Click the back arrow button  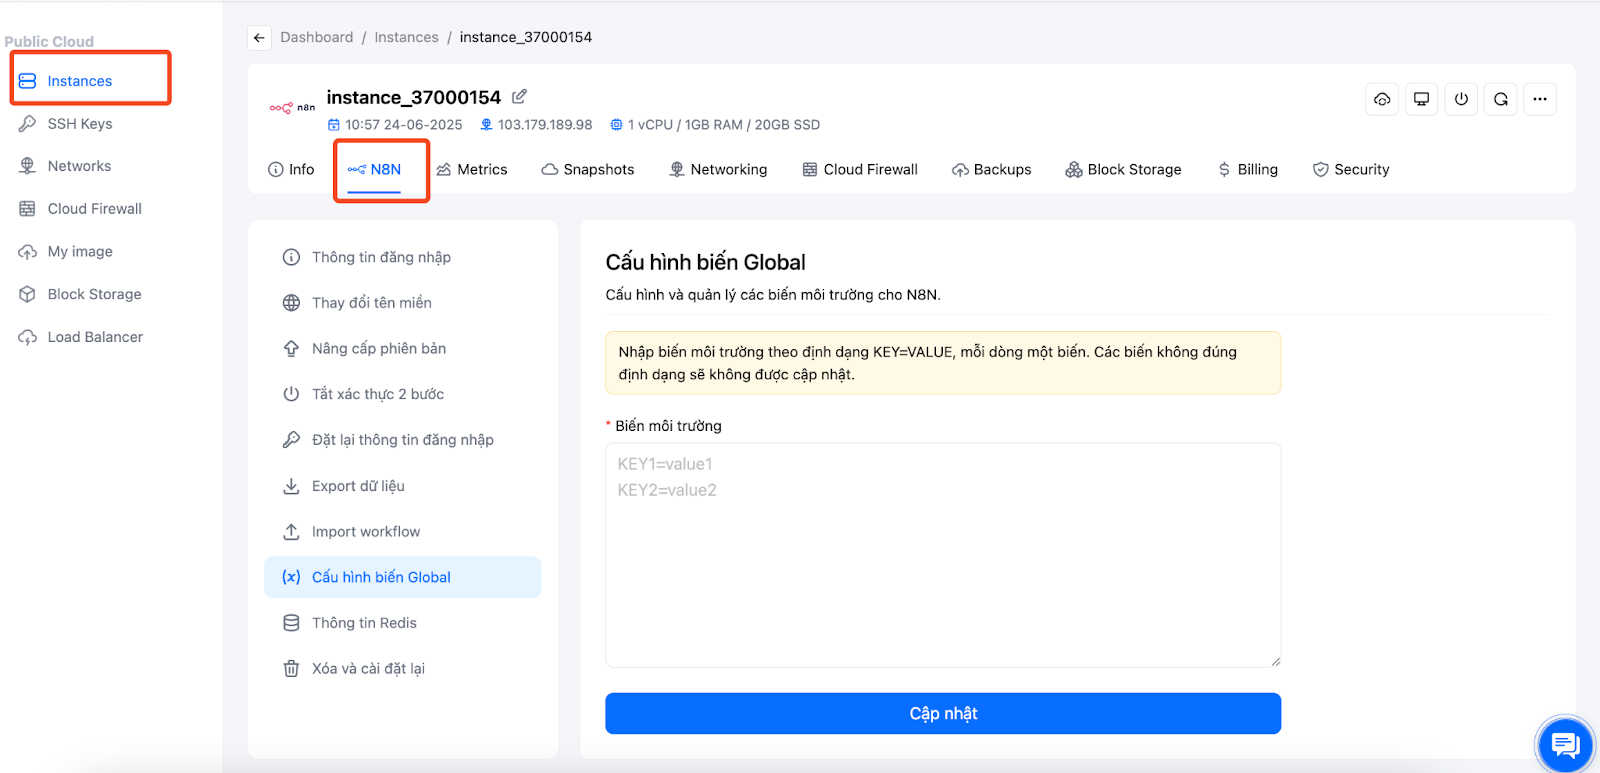259,38
